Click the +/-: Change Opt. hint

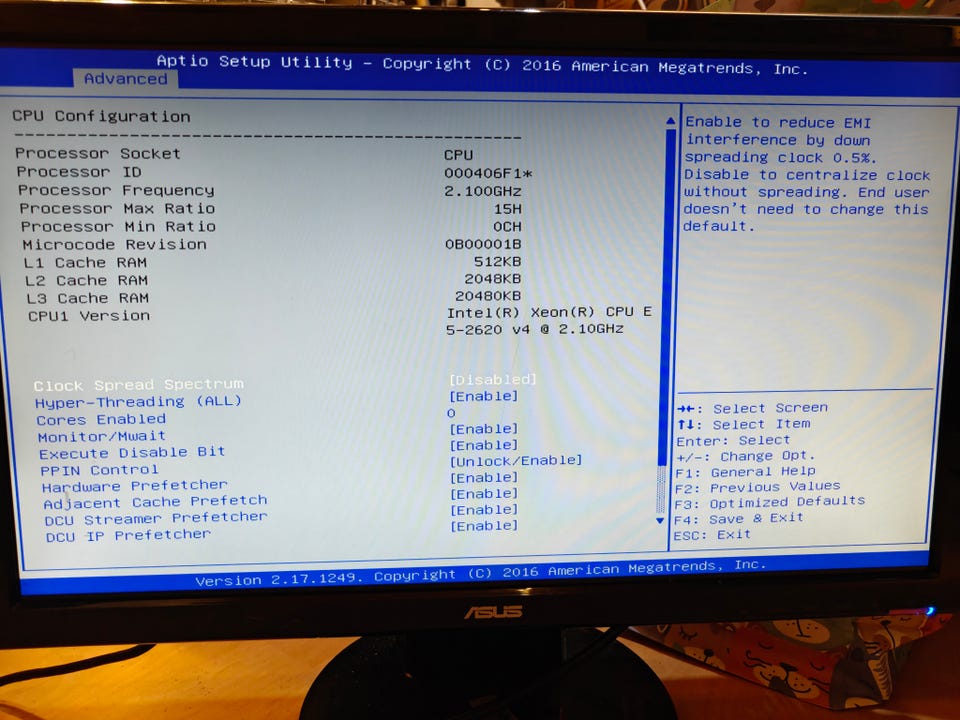746,456
